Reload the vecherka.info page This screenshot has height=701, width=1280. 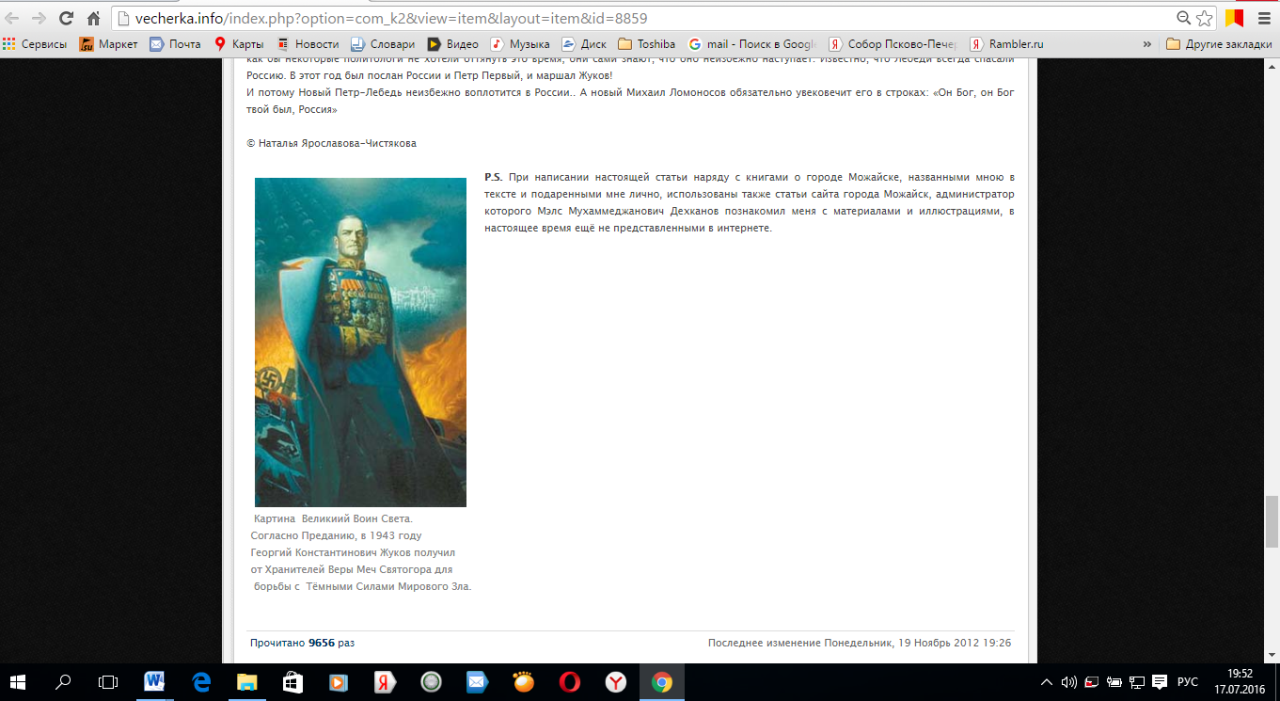click(x=66, y=18)
